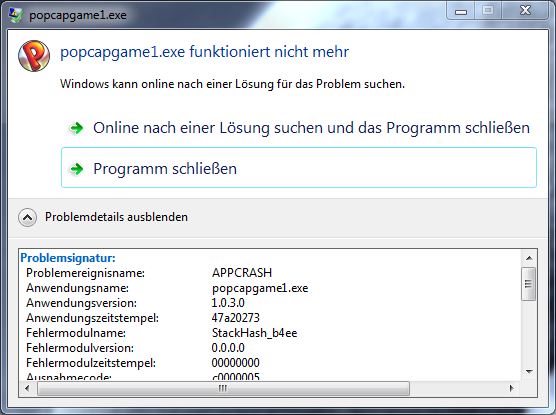This screenshot has width=556, height=415.
Task: Click 'Anwendungszeitstempel:' label
Action: [x=93, y=318]
